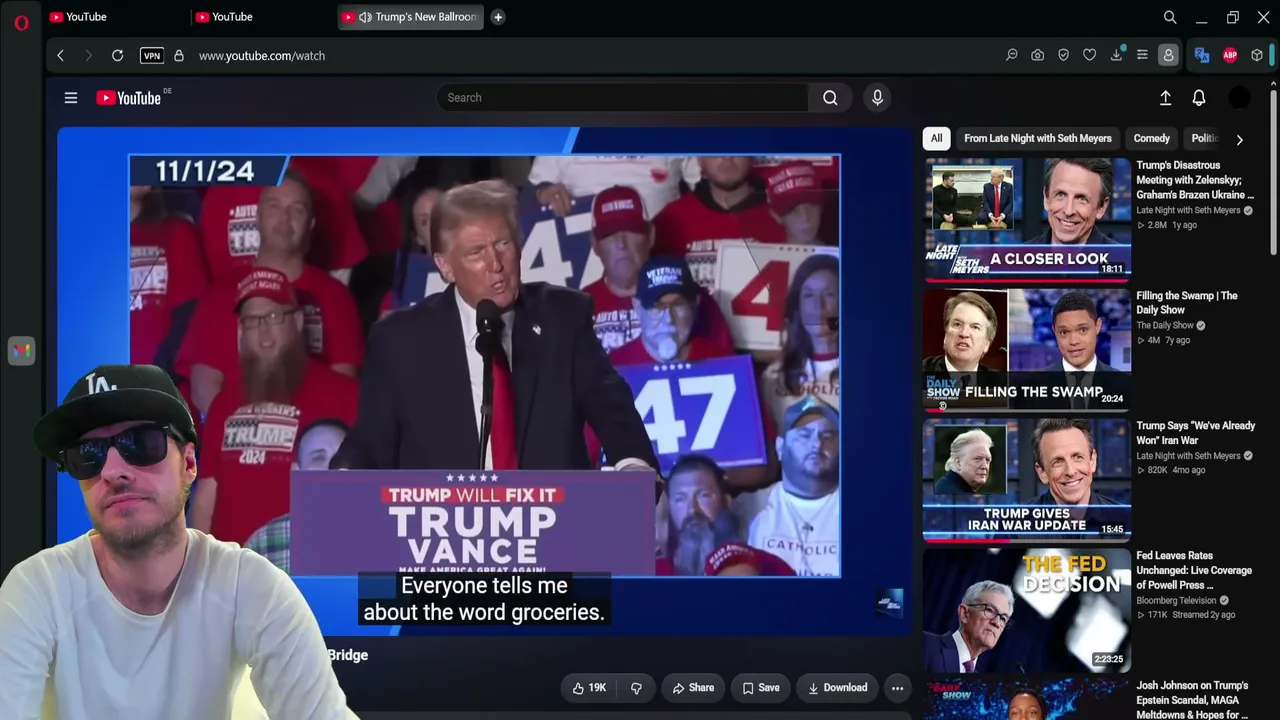Open the YouTube account avatar menu
This screenshot has width=1280, height=720.
(1239, 98)
